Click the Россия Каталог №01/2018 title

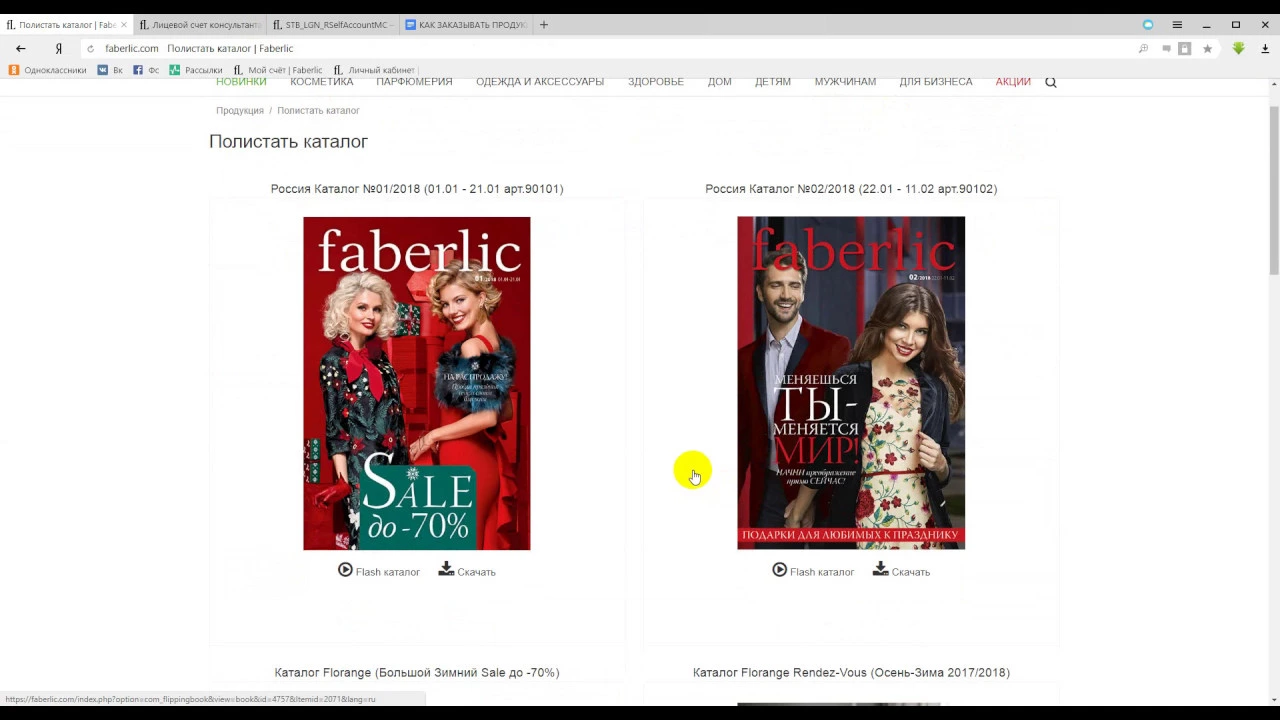pos(417,189)
